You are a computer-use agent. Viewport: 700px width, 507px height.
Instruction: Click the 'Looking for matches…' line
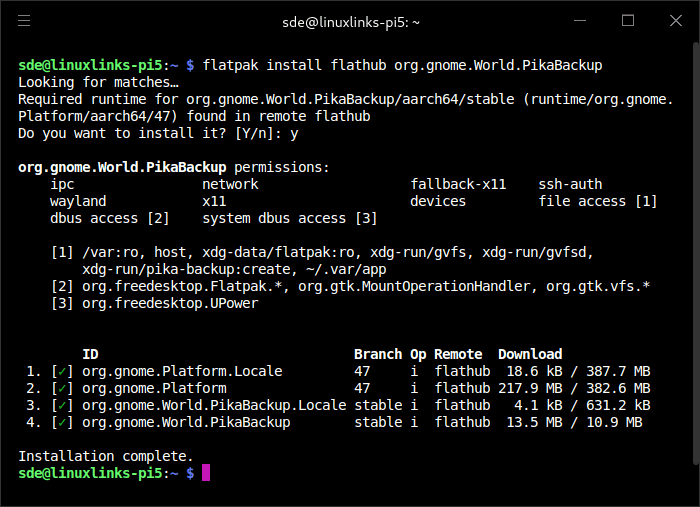(98, 82)
